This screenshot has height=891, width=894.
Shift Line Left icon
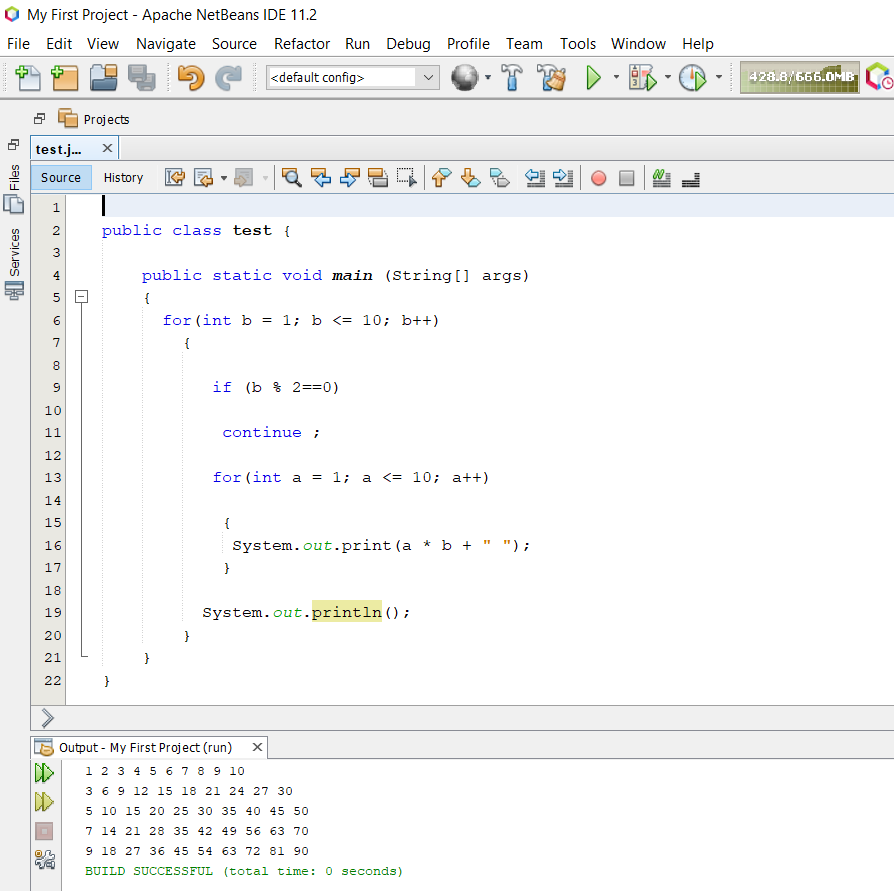click(x=535, y=178)
